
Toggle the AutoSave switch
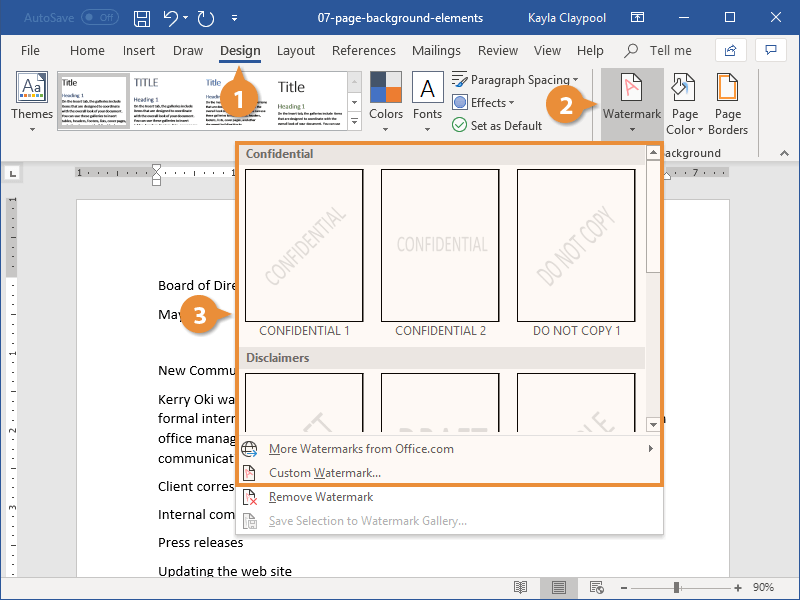(99, 18)
